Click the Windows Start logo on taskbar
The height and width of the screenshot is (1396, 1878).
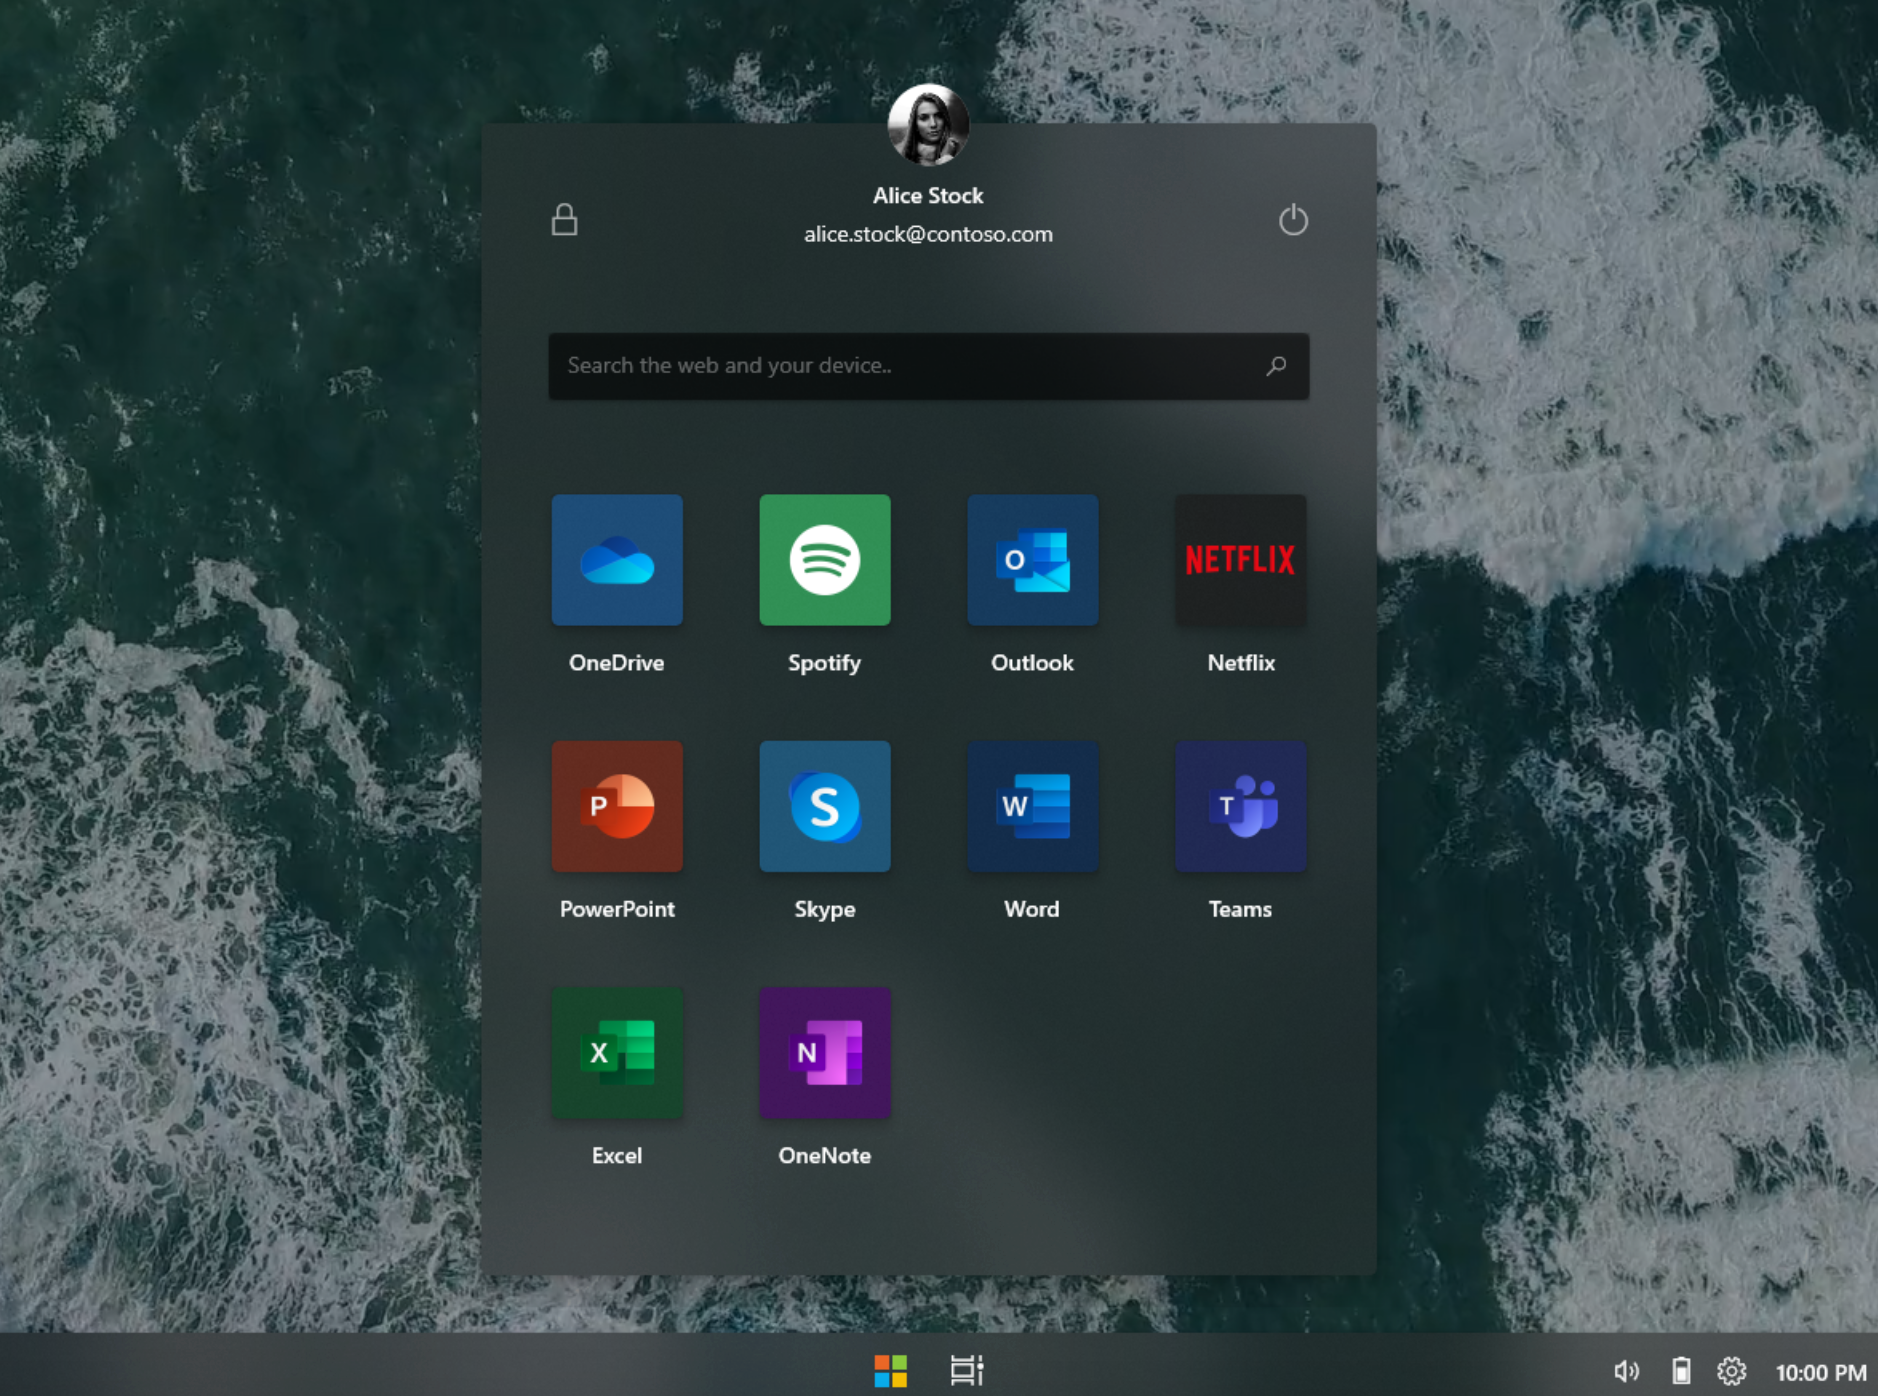tap(890, 1371)
